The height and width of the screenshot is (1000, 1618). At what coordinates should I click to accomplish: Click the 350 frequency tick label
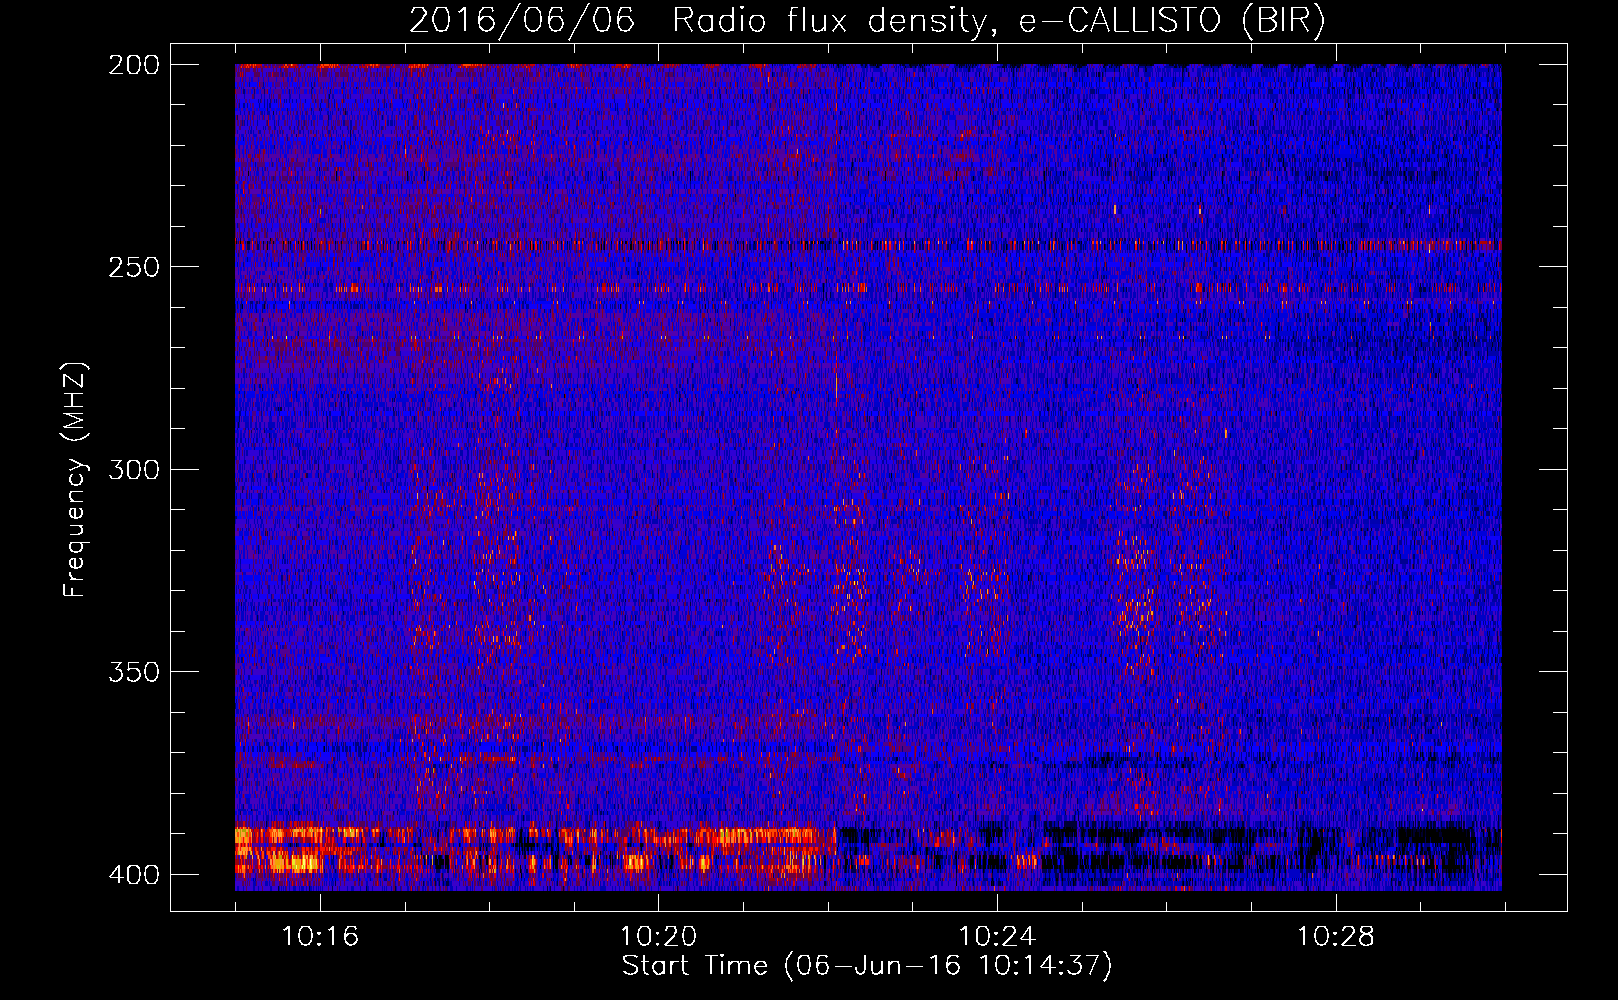pos(134,671)
